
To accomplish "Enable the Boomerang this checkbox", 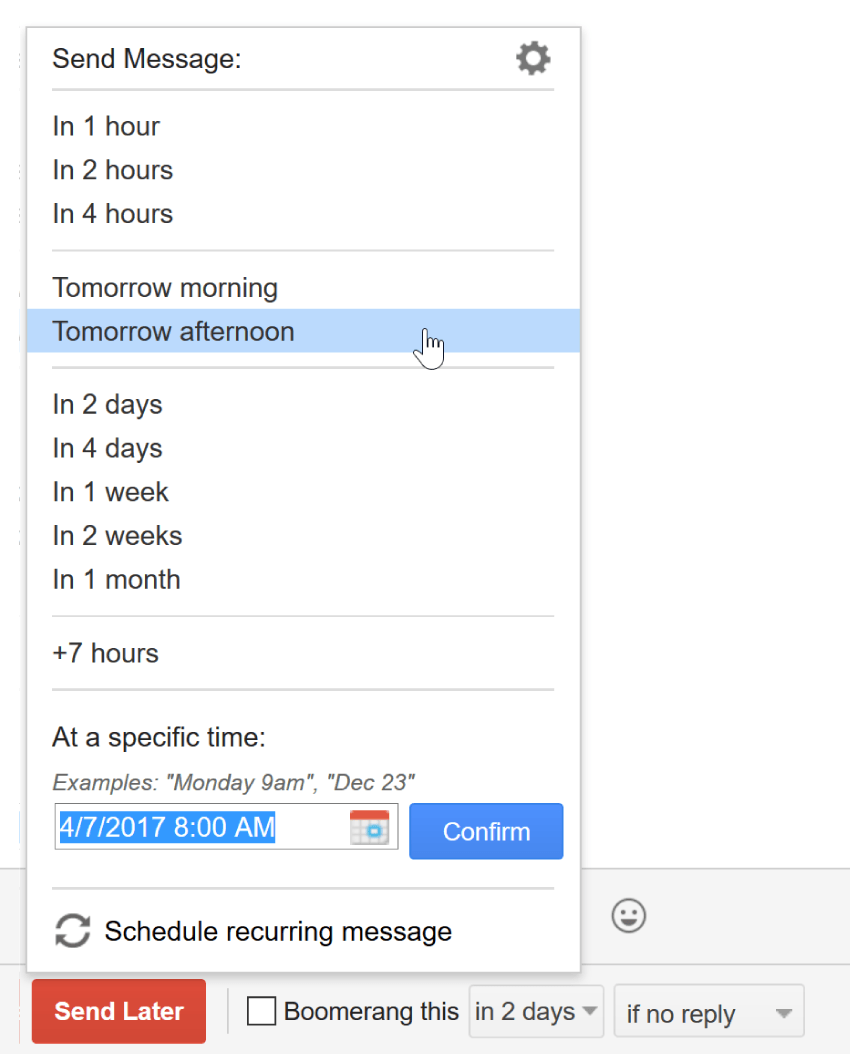I will [x=262, y=1012].
